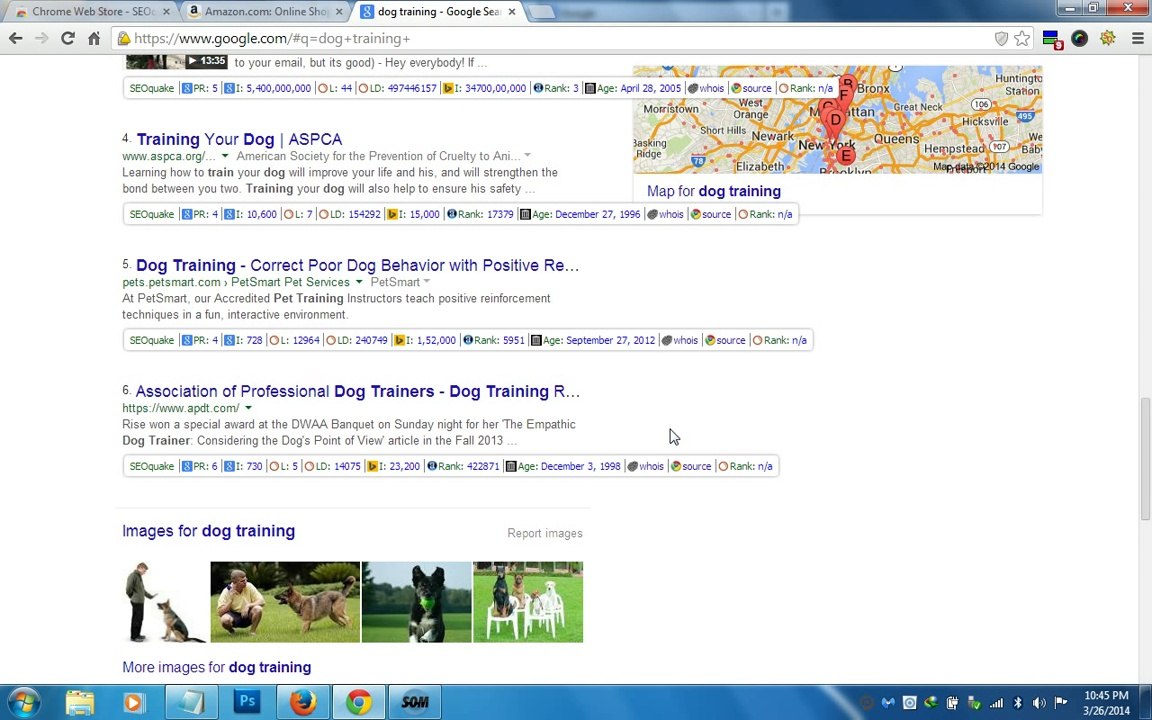Go back to previous page

click(15, 38)
